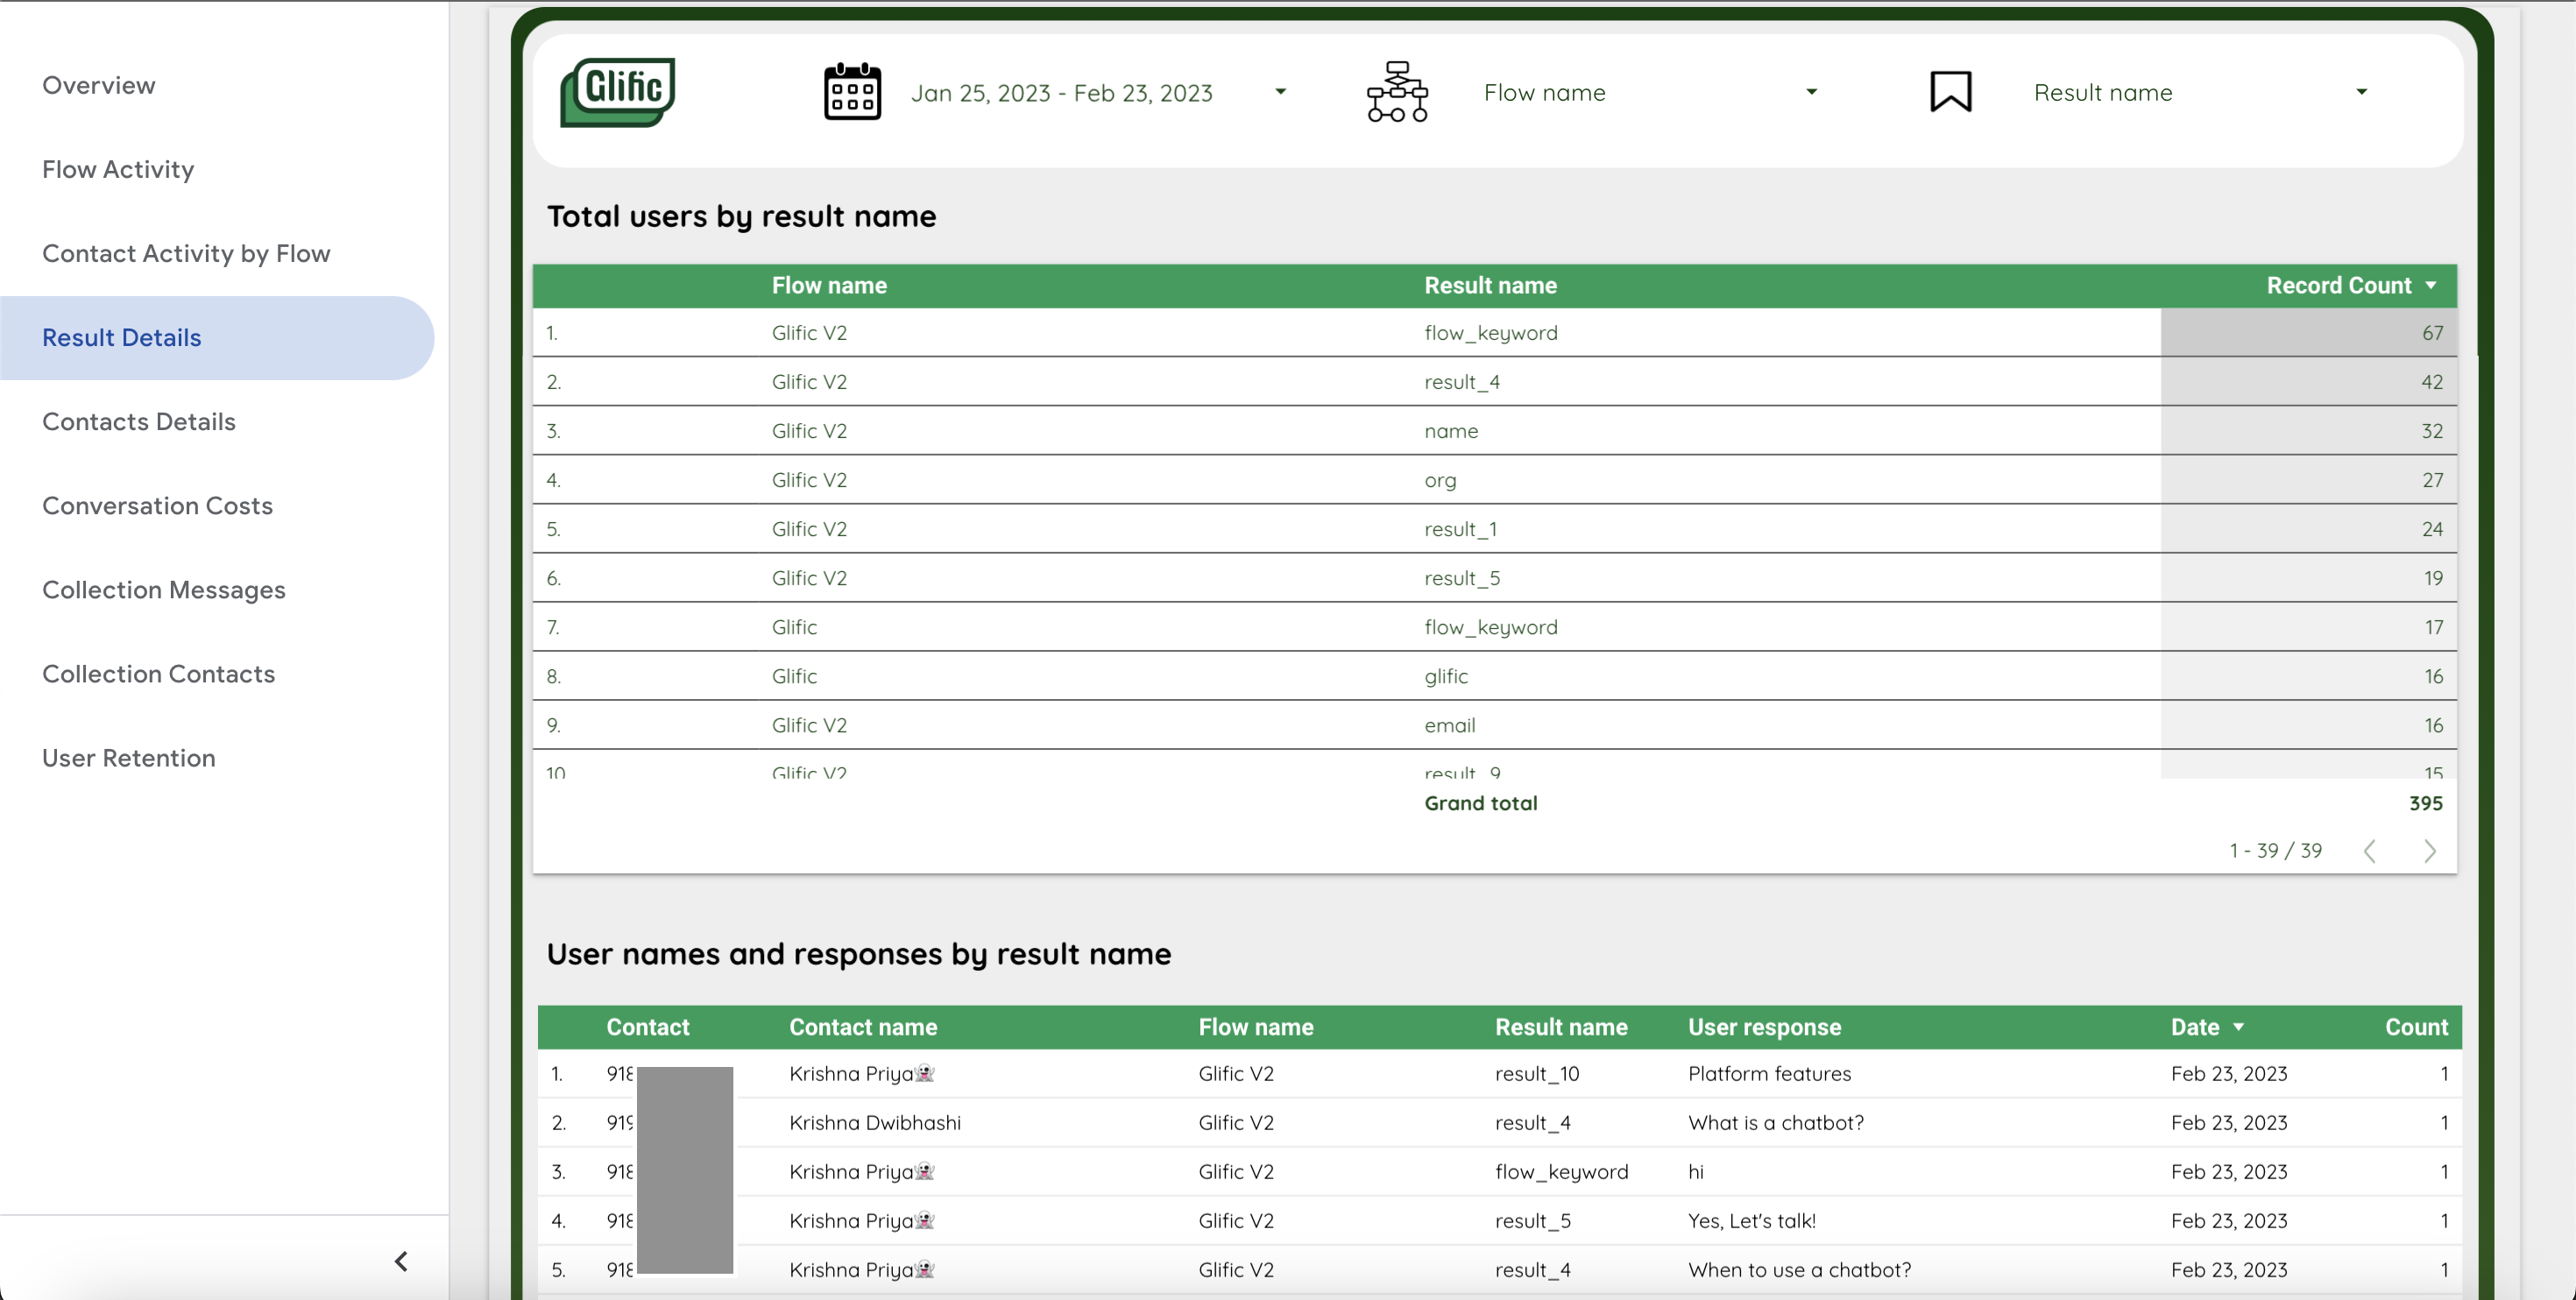Click 'Platform features' user response
Image resolution: width=2576 pixels, height=1300 pixels.
coord(1769,1073)
